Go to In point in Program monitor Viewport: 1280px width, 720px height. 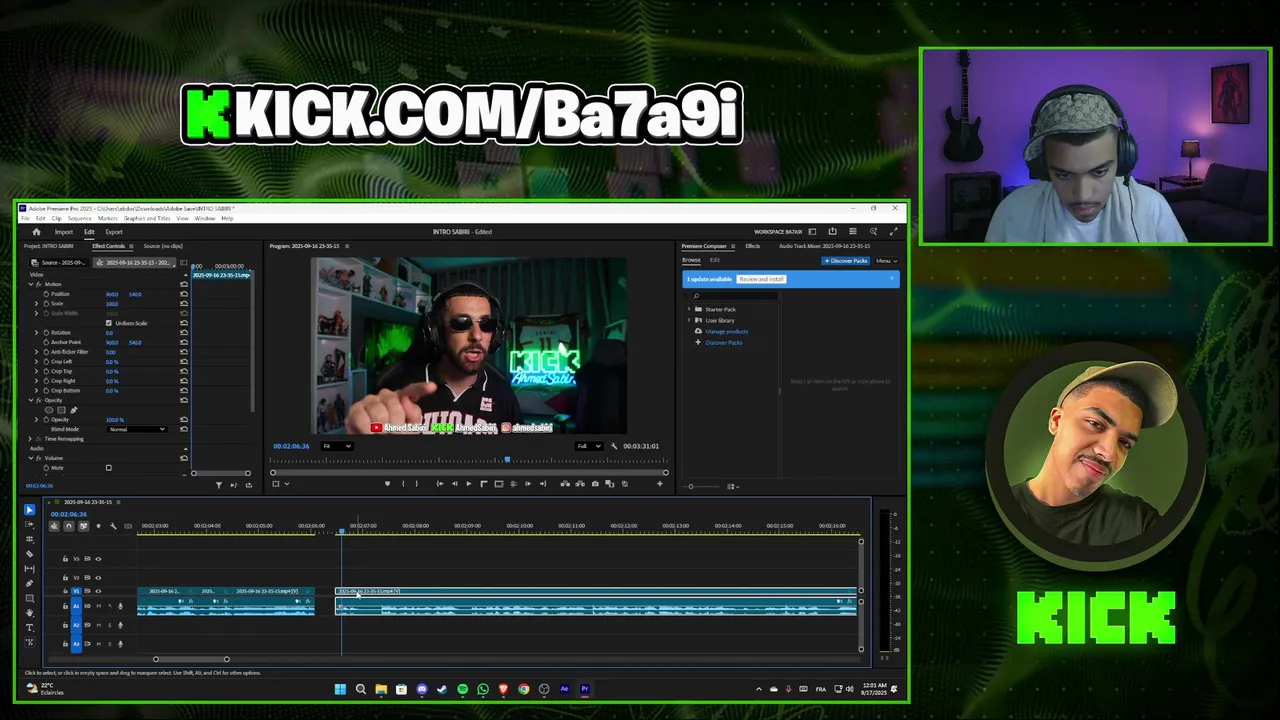pos(439,484)
